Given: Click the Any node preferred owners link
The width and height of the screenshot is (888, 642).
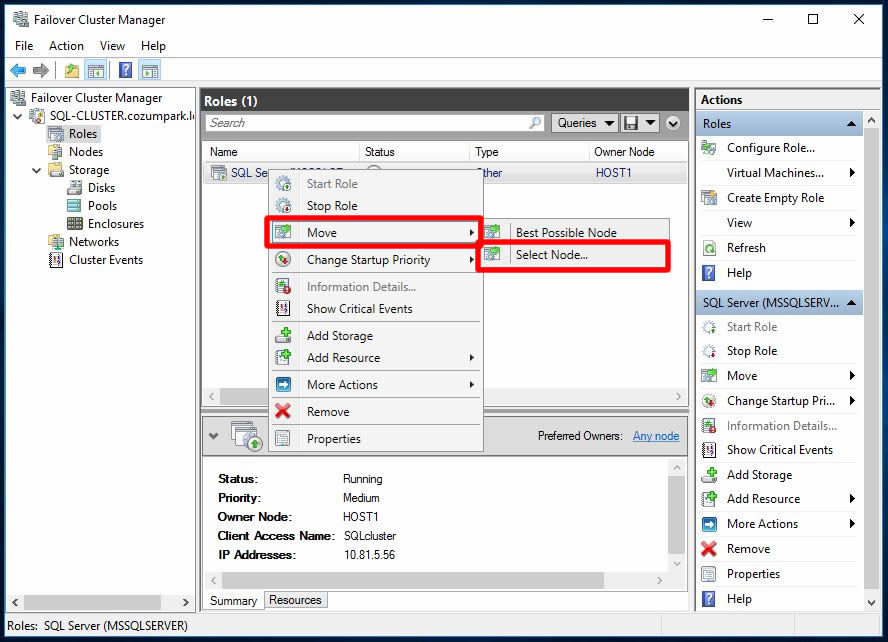Looking at the screenshot, I should click(655, 436).
